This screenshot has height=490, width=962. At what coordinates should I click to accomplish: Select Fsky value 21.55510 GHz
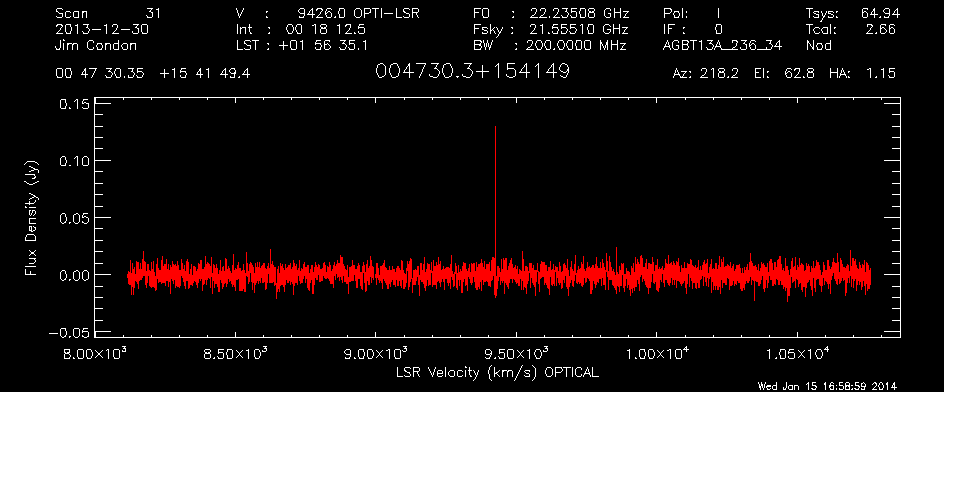click(579, 29)
